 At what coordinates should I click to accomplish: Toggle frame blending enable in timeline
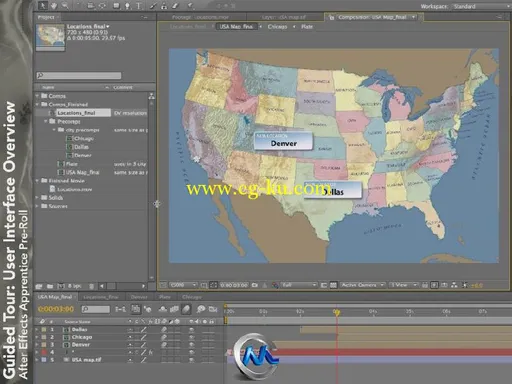click(174, 309)
